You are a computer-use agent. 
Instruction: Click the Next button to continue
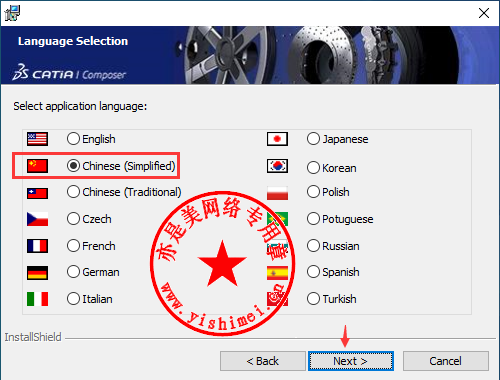[351, 361]
